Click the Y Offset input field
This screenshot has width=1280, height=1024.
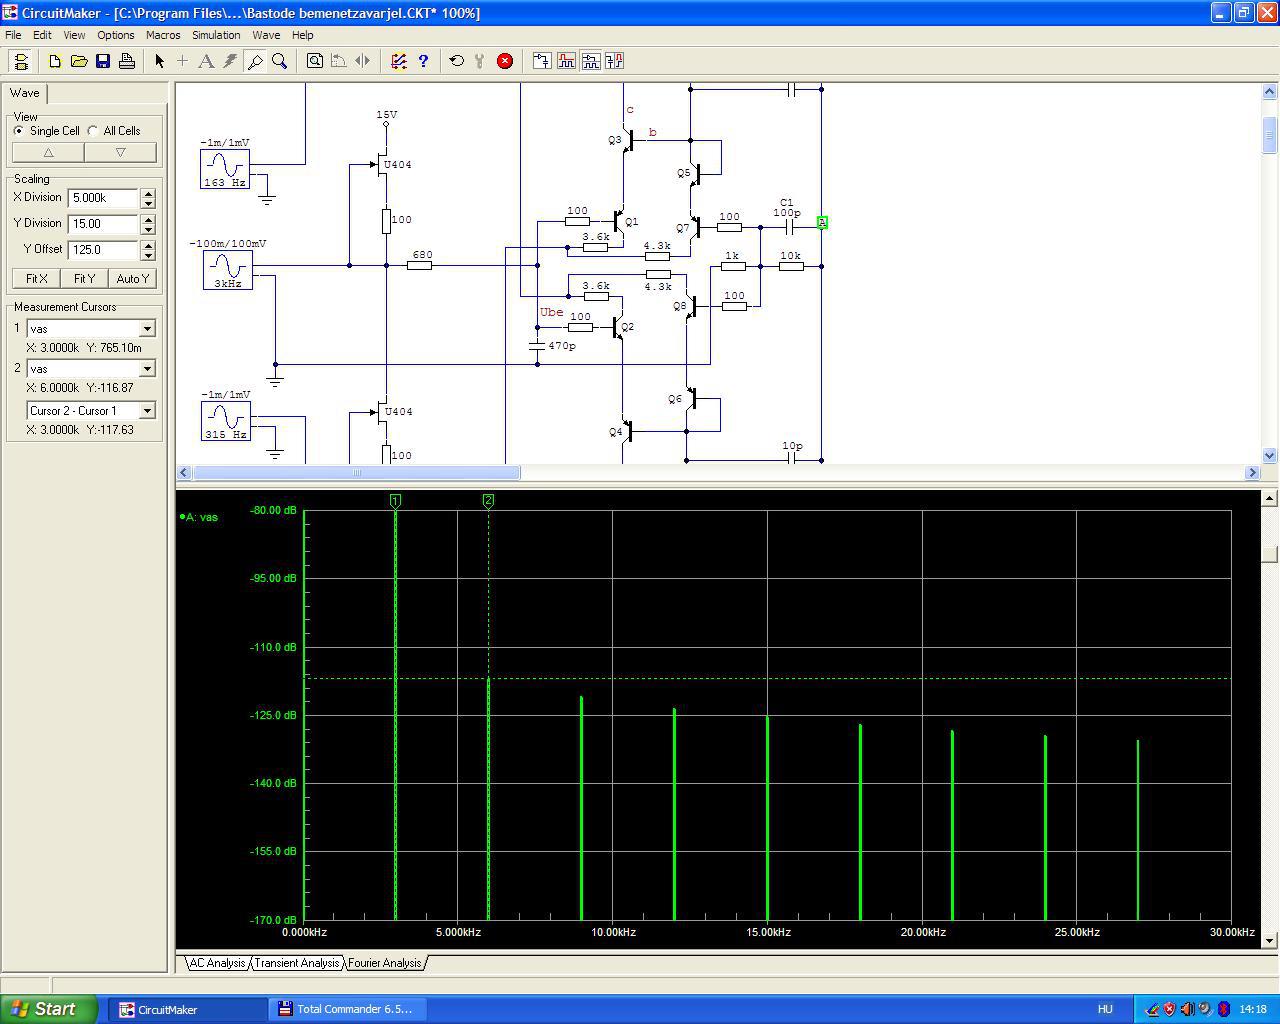click(x=103, y=250)
